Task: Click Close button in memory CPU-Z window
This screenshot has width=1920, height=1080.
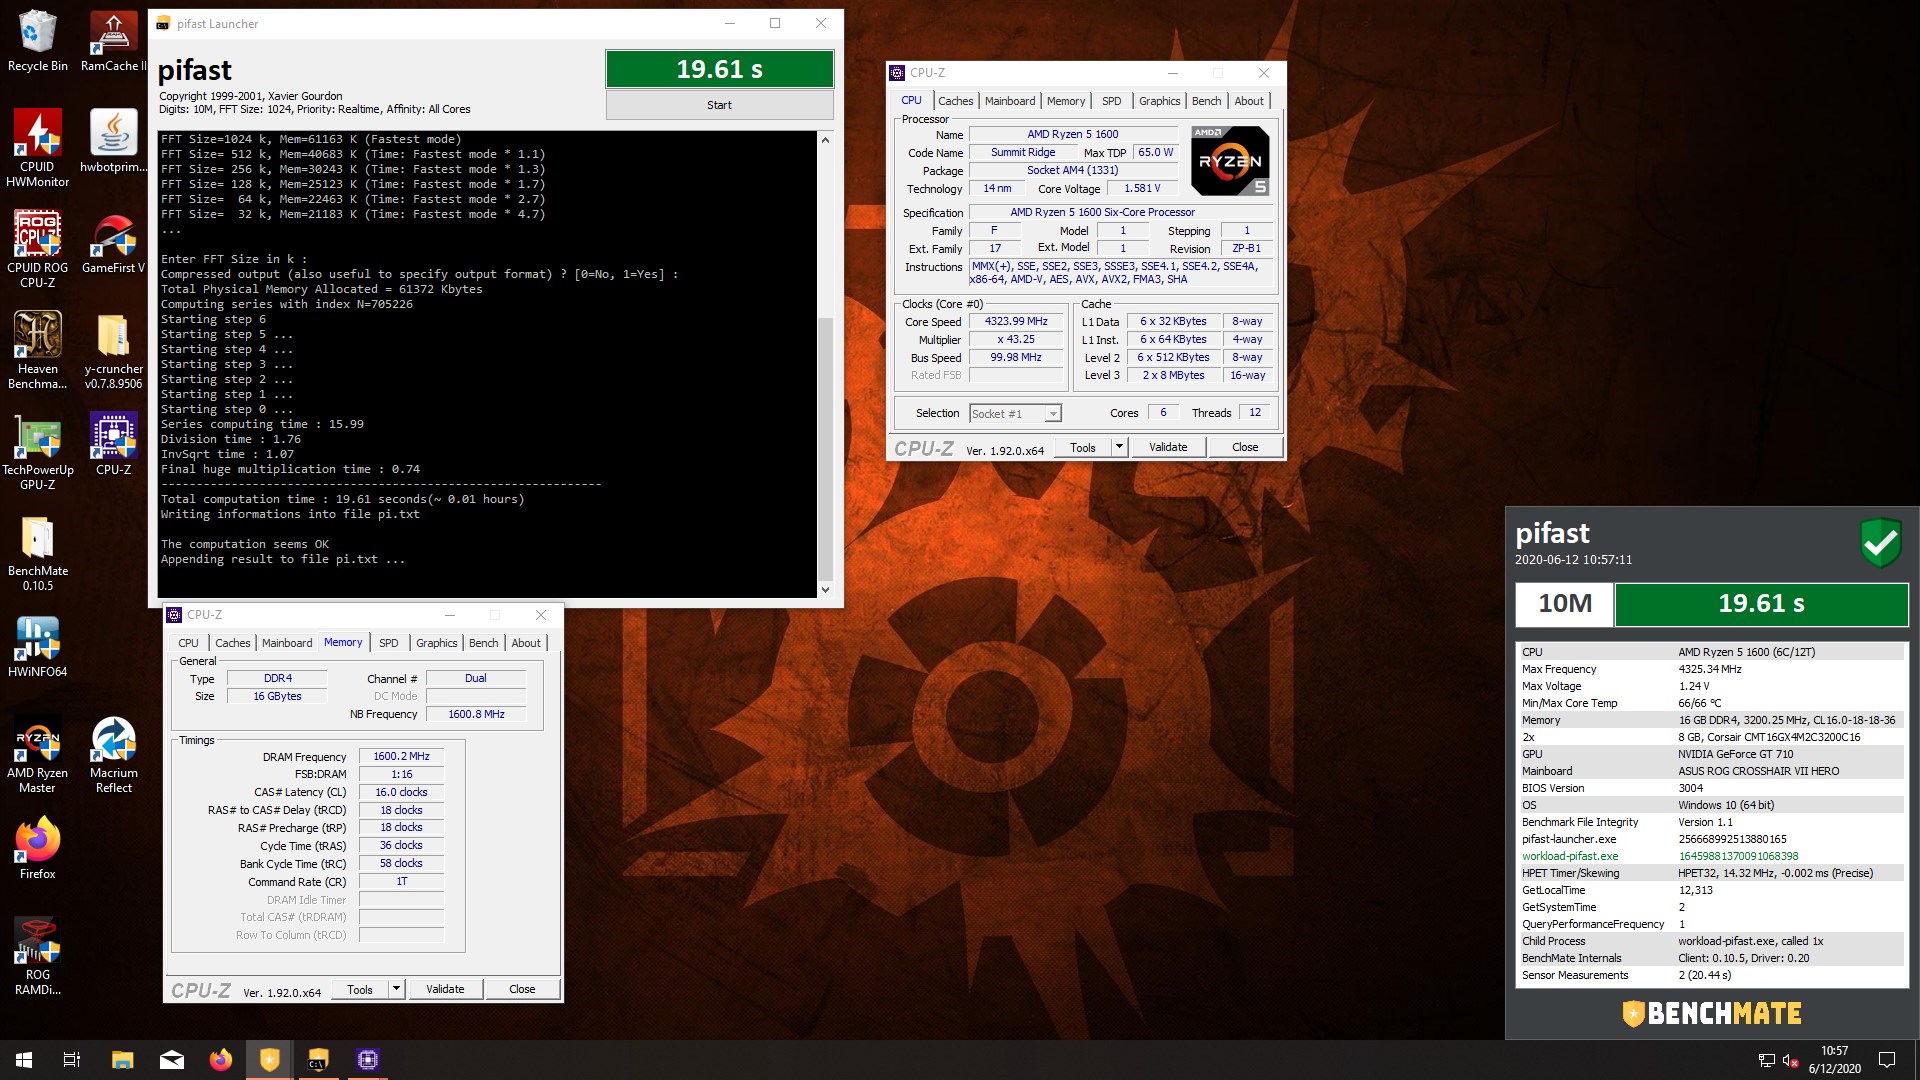Action: click(522, 989)
